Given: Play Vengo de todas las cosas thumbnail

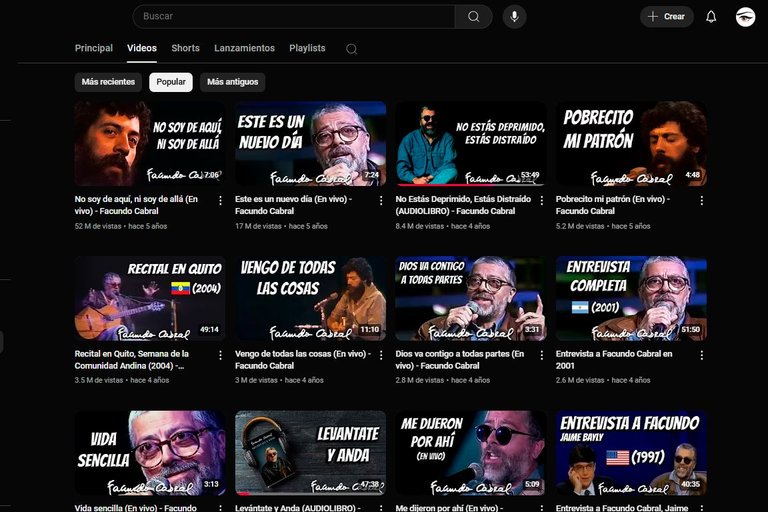Looking at the screenshot, I should click(311, 298).
